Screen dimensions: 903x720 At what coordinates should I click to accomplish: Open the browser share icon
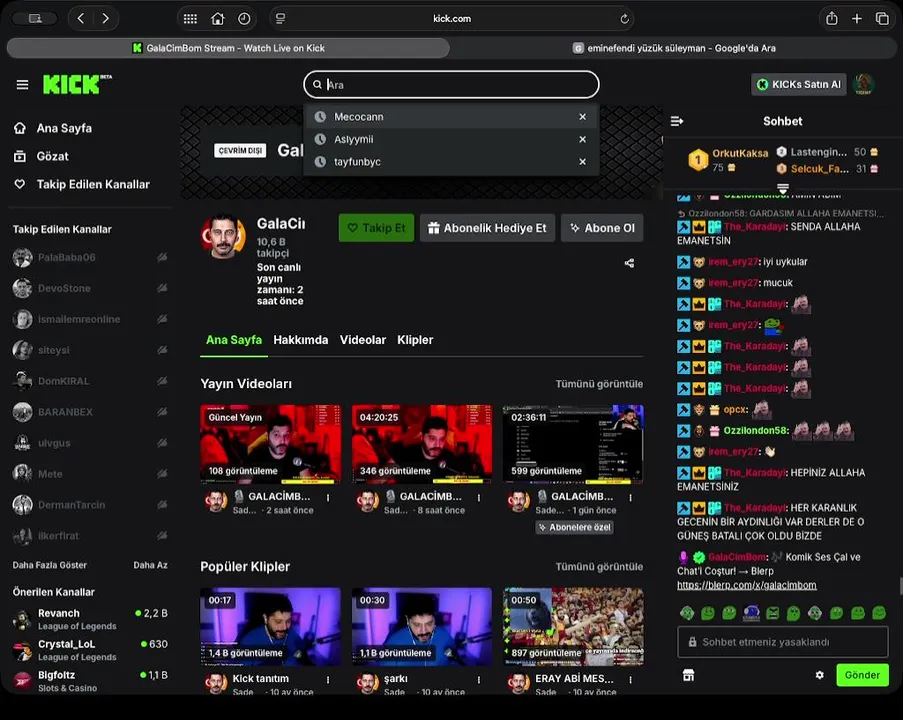click(832, 18)
